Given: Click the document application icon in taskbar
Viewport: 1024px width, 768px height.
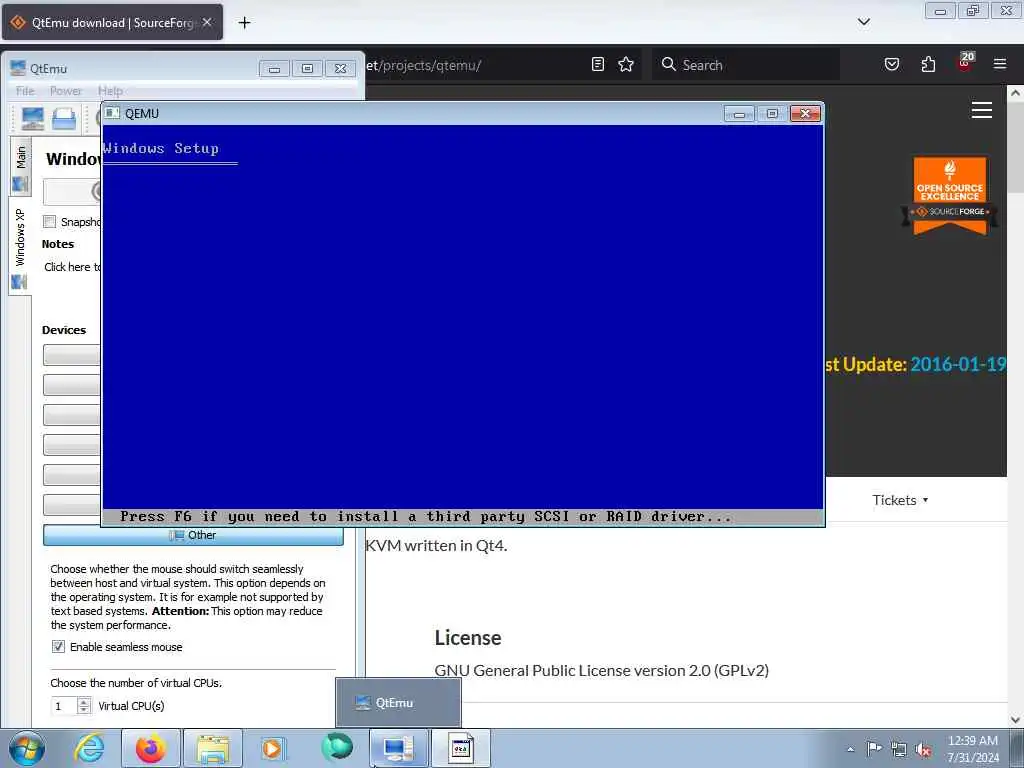Looking at the screenshot, I should coord(461,748).
